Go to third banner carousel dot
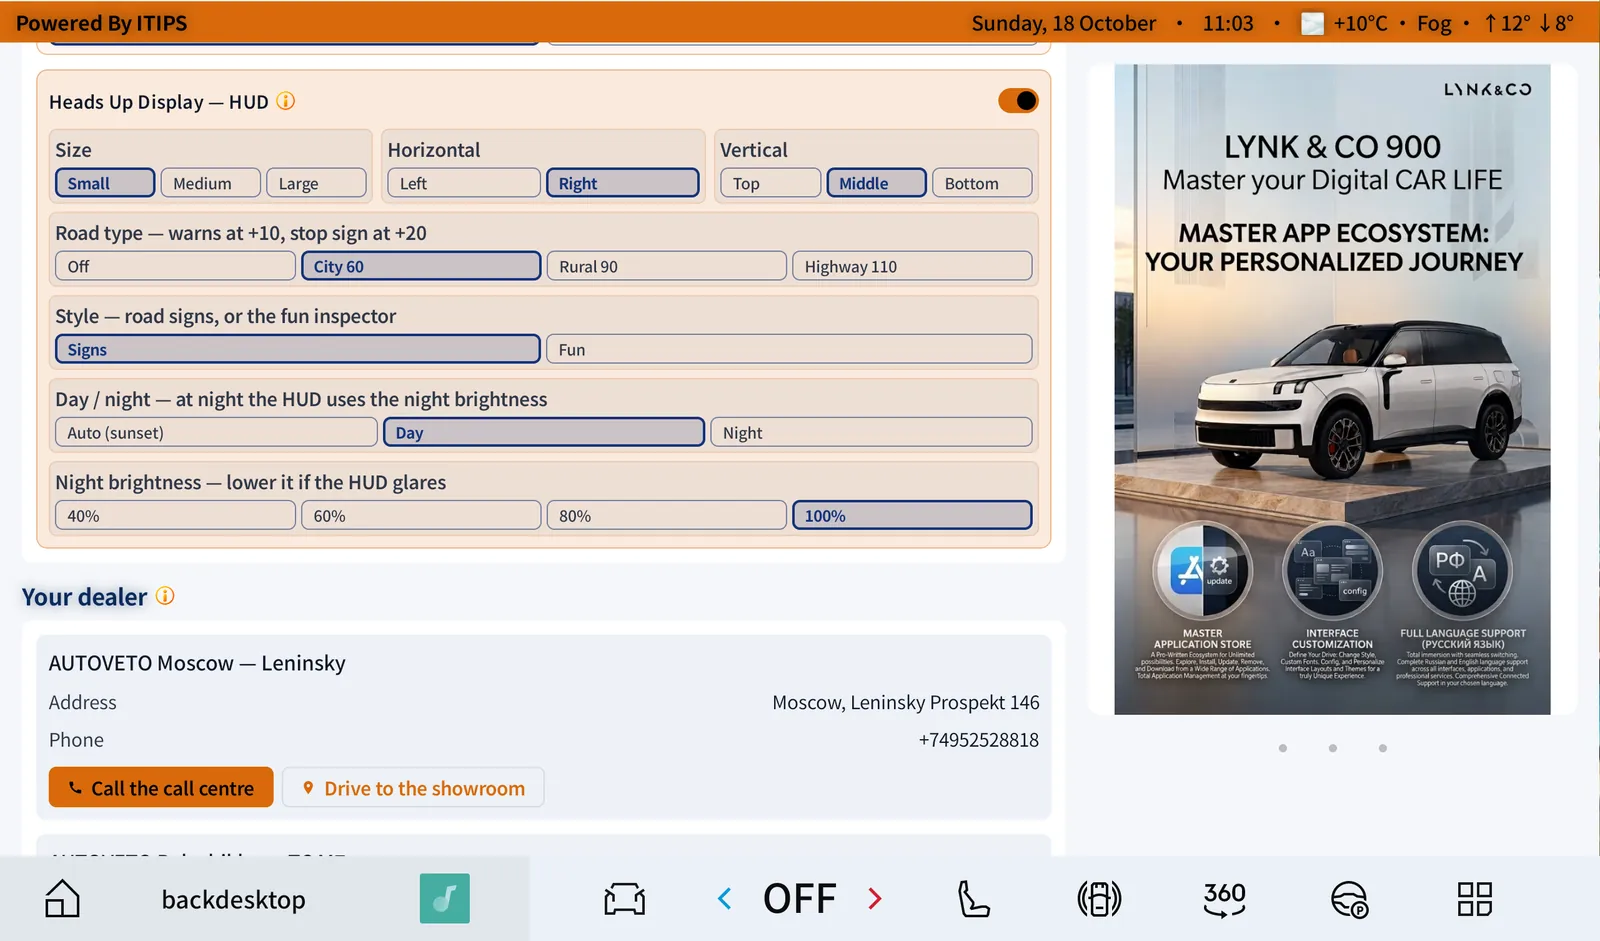 click(1383, 748)
